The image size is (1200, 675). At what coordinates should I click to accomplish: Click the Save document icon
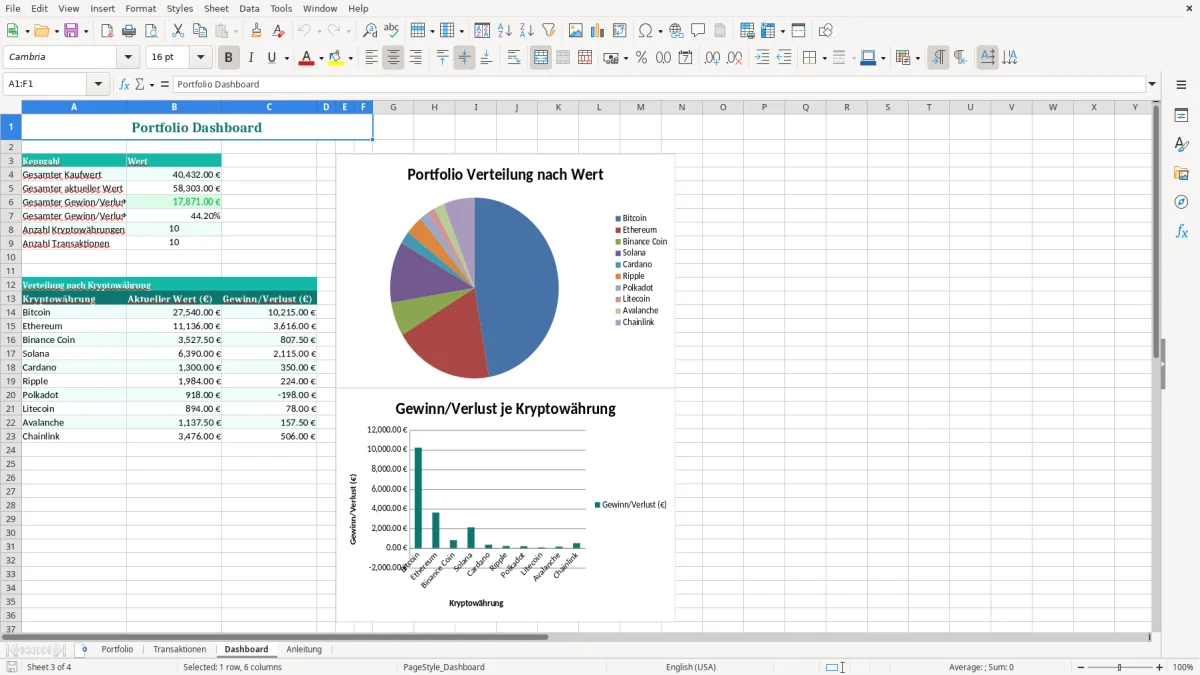coord(71,31)
